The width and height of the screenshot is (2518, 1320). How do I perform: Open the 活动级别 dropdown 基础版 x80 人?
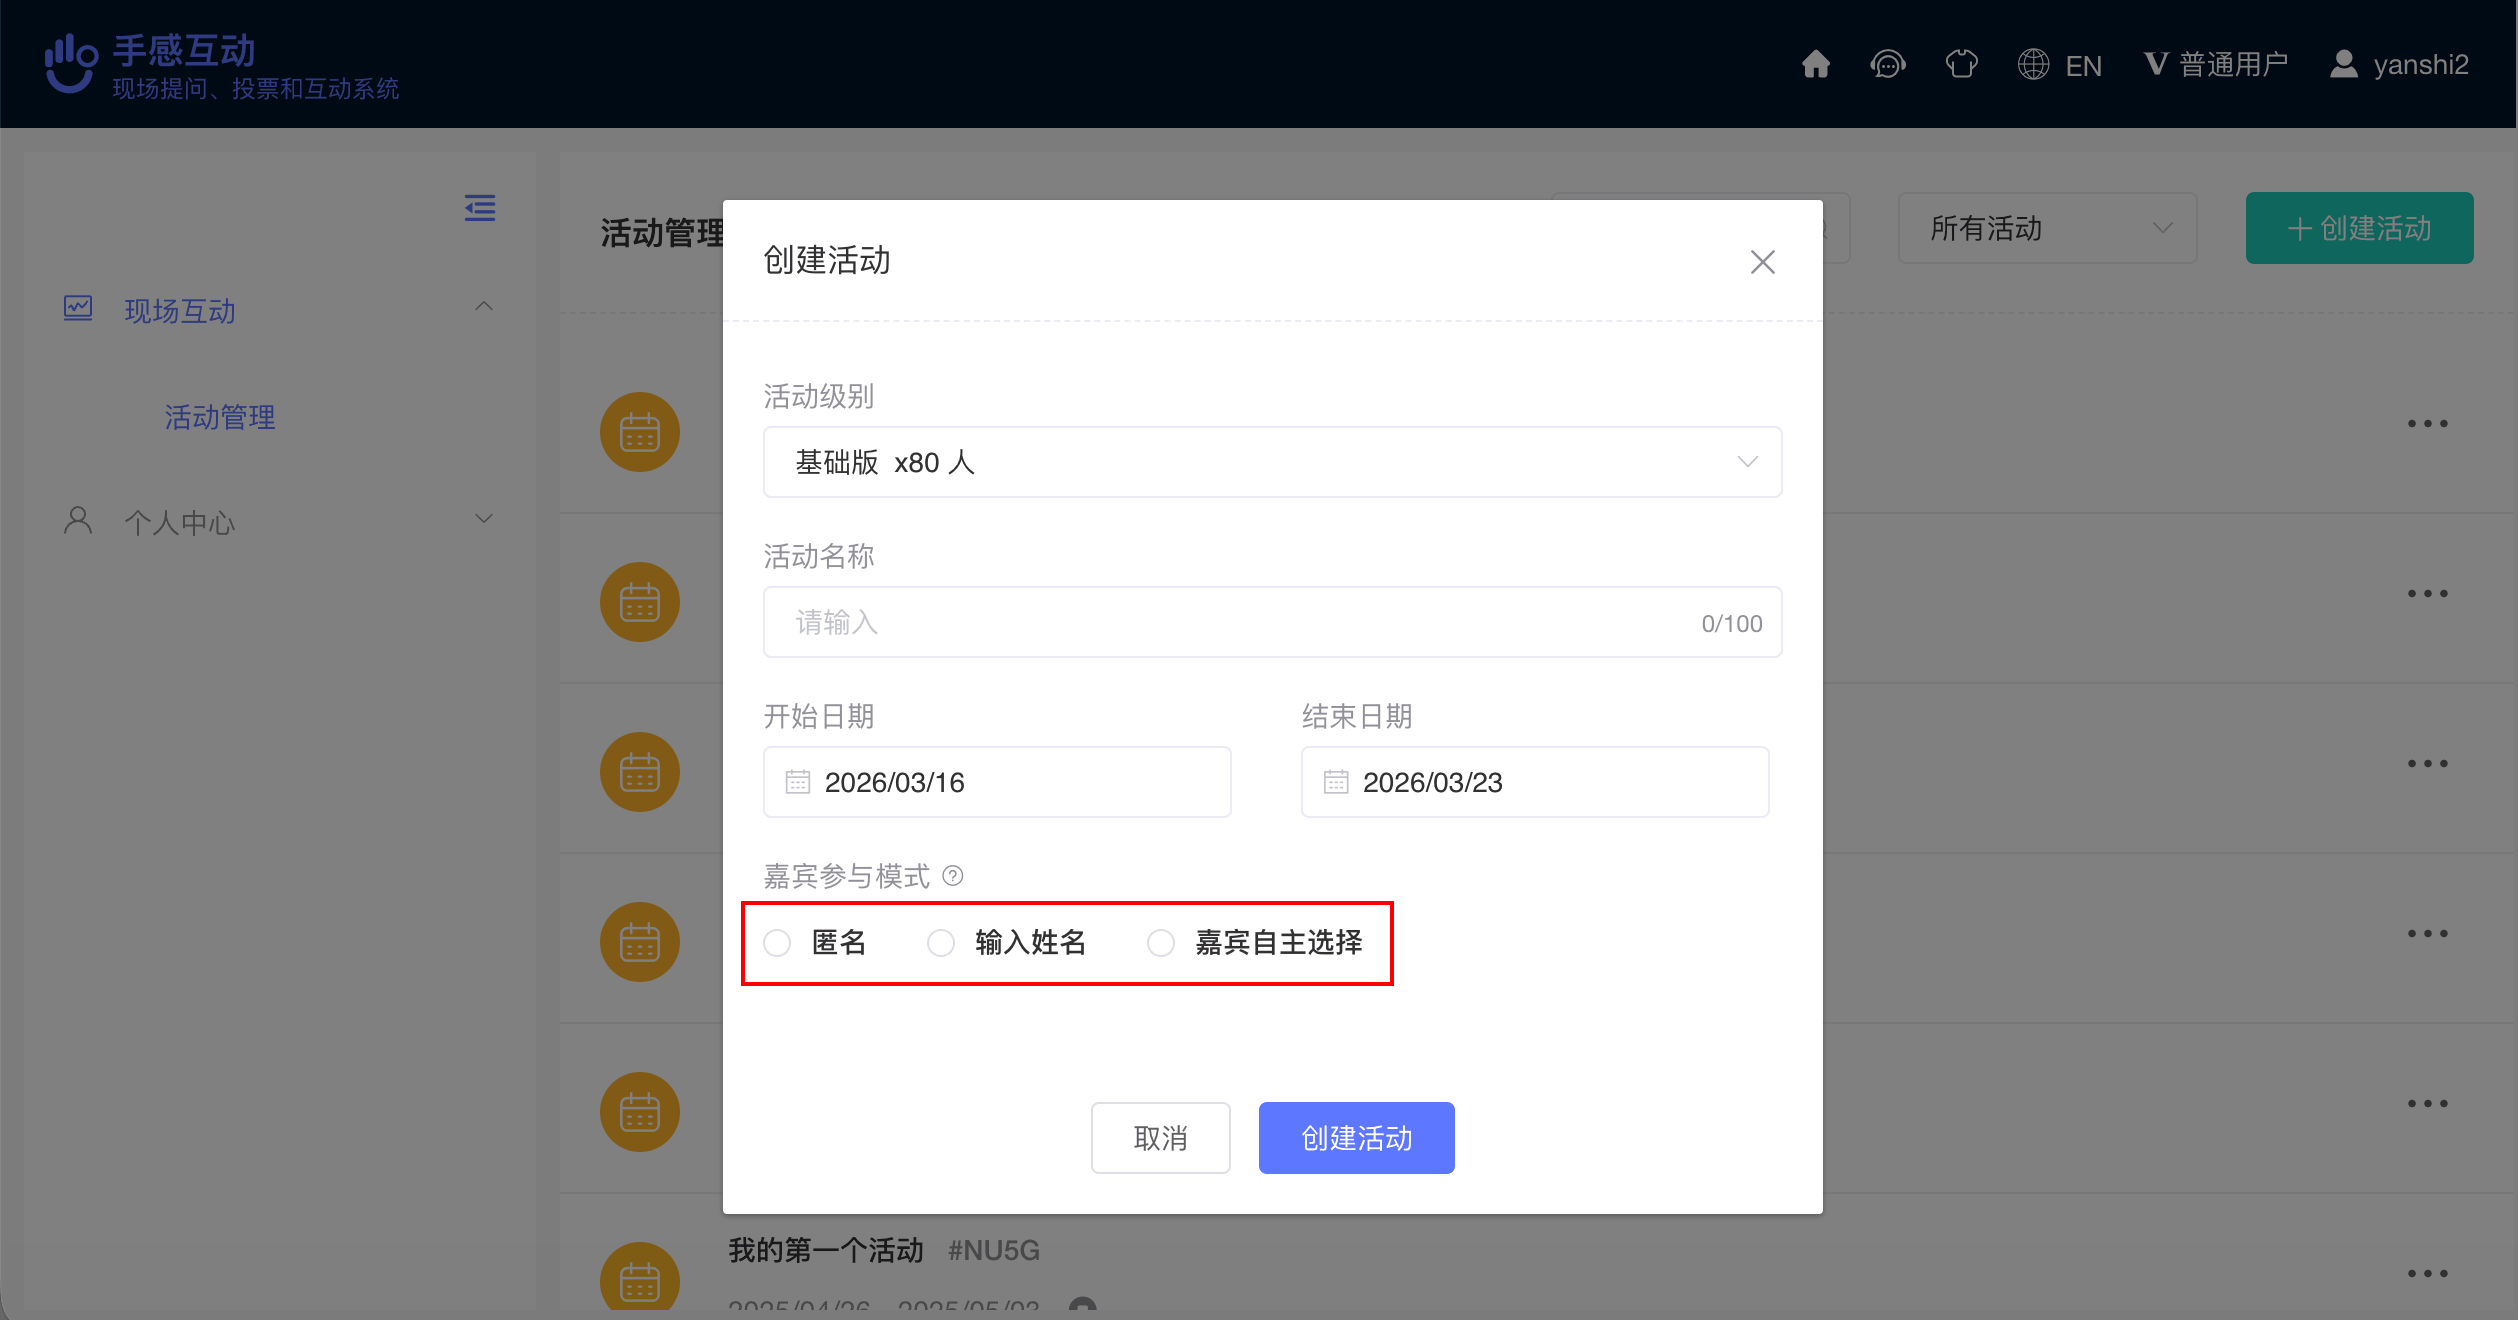[1272, 462]
